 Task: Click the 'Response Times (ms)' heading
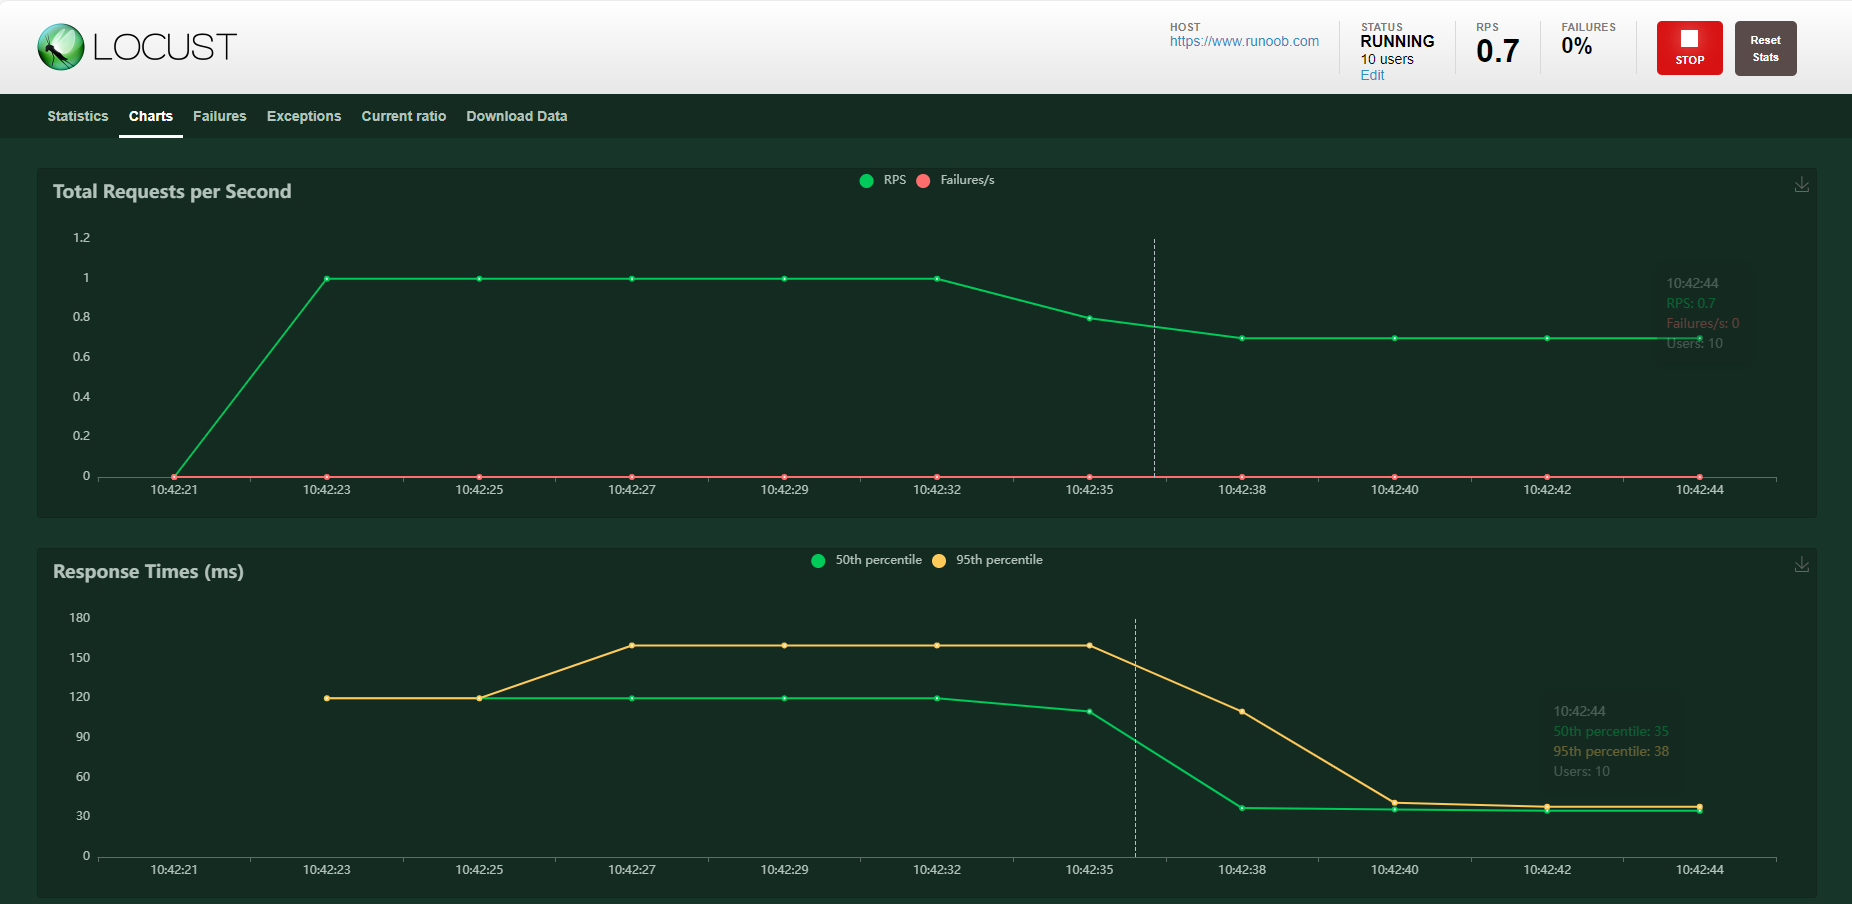[148, 572]
